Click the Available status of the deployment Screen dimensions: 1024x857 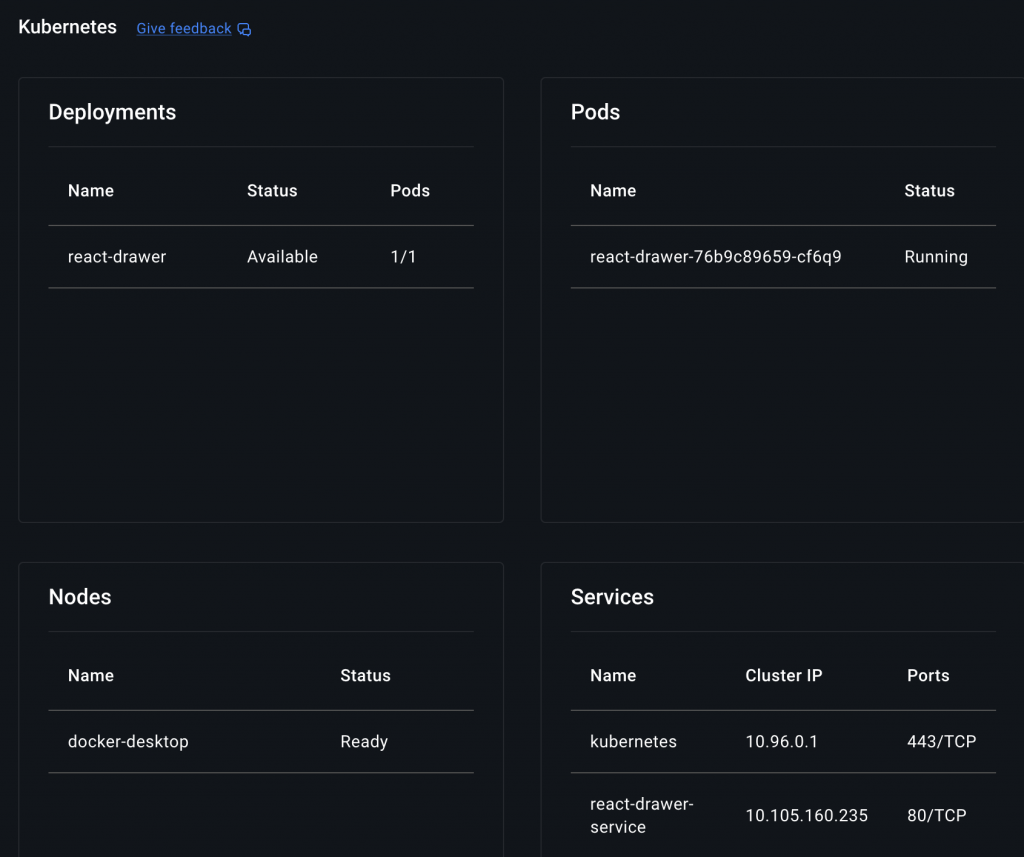coord(282,257)
